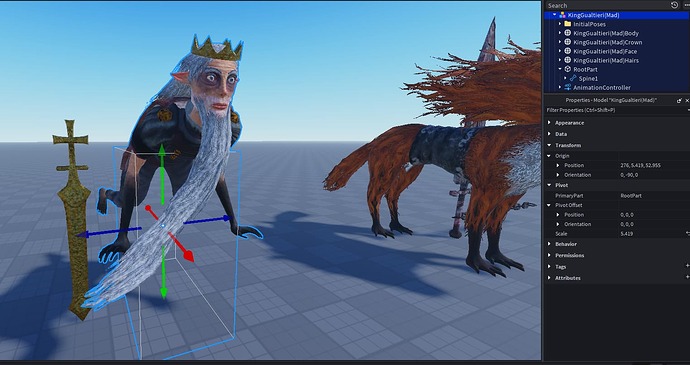Expand the Pivot Offset Position arrow
The image size is (690, 365).
[558, 215]
